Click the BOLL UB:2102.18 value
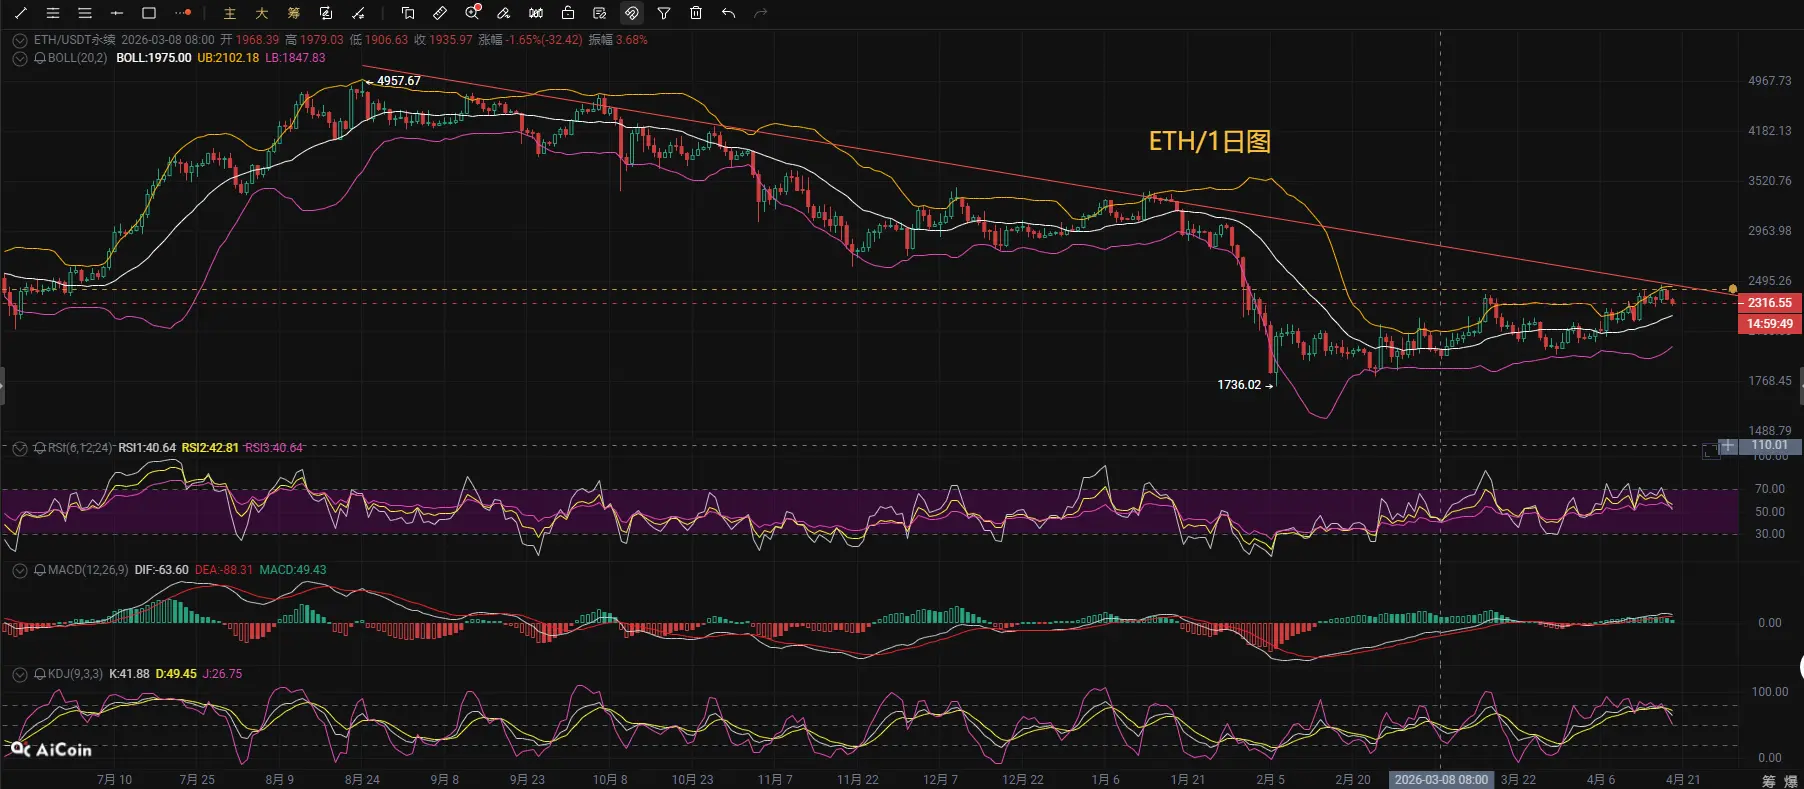1804x789 pixels. (x=228, y=58)
